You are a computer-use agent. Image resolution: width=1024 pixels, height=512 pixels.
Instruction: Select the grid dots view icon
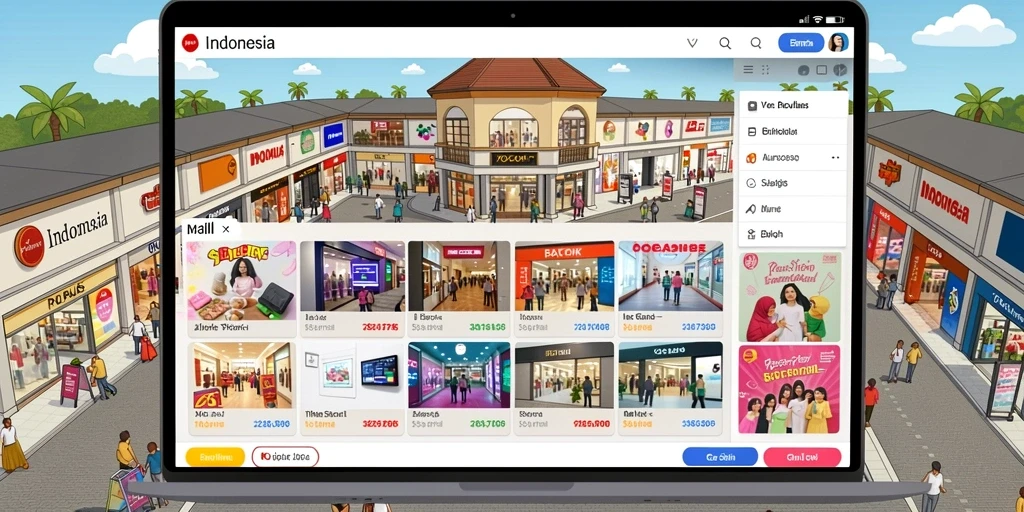click(x=765, y=70)
